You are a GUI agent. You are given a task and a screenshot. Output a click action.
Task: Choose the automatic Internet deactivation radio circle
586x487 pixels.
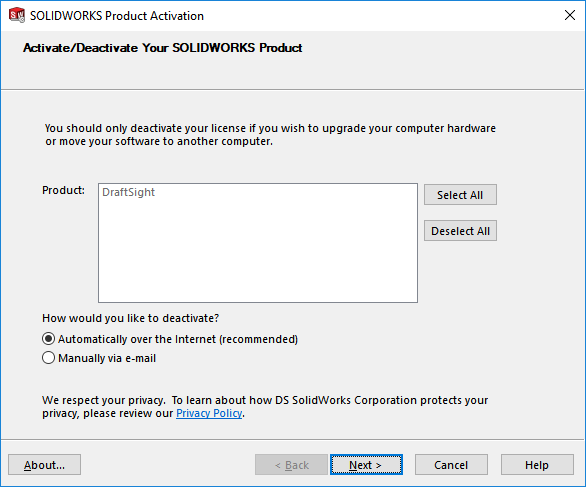point(49,339)
